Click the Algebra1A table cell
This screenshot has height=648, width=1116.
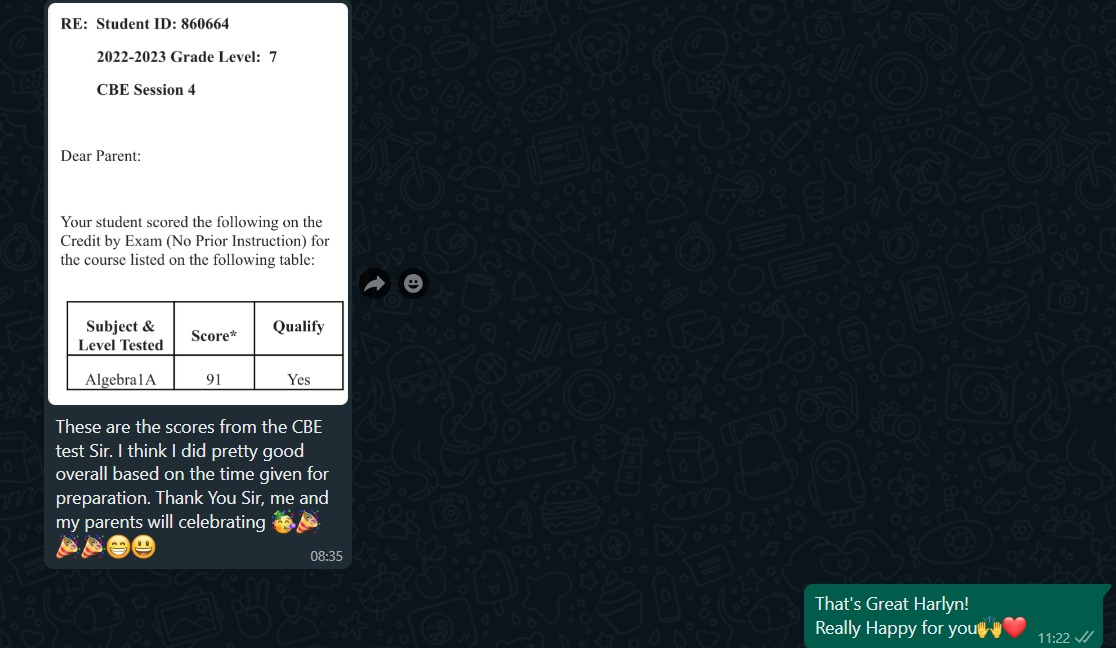pyautogui.click(x=120, y=372)
